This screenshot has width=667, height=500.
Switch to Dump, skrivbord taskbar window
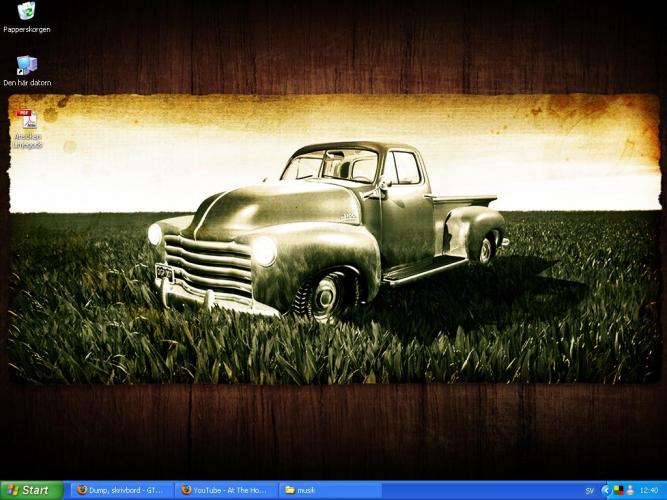120,490
